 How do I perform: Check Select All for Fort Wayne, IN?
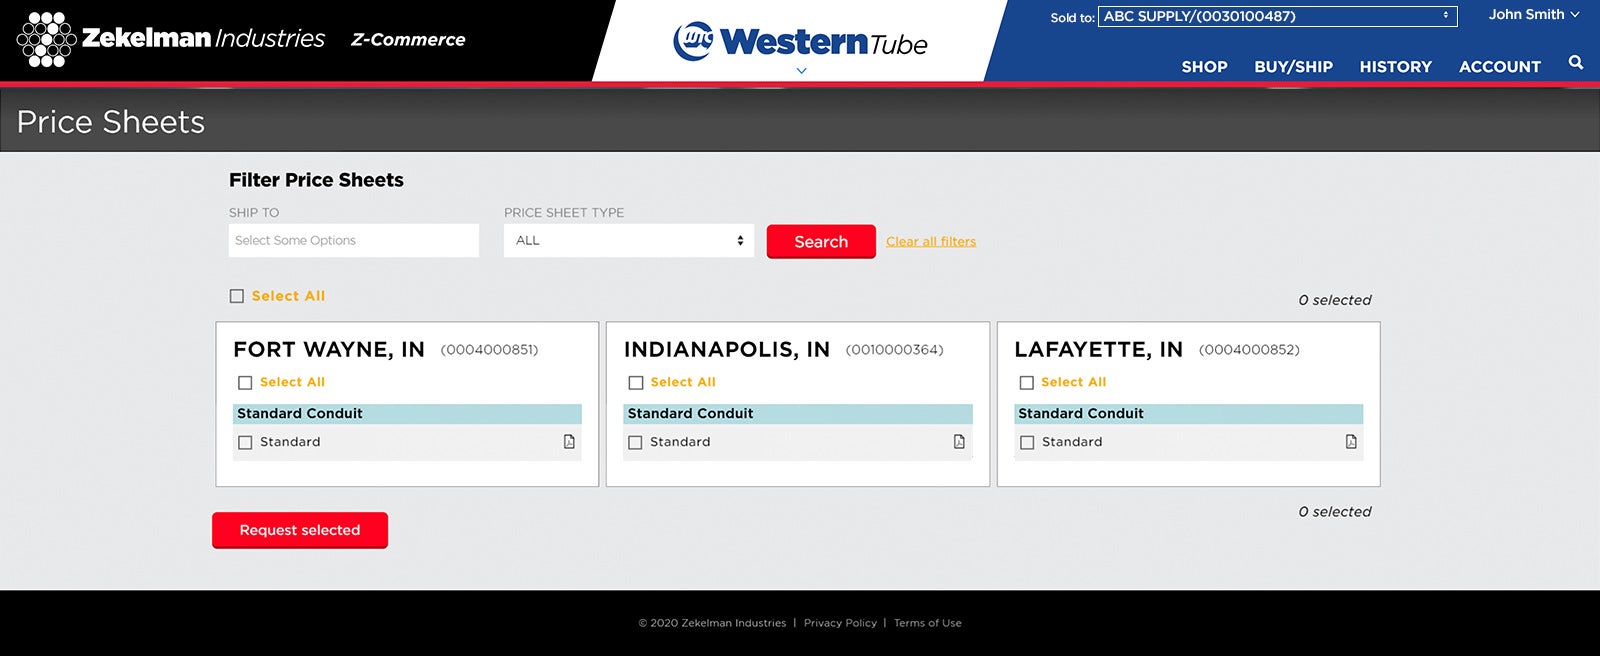pos(245,383)
